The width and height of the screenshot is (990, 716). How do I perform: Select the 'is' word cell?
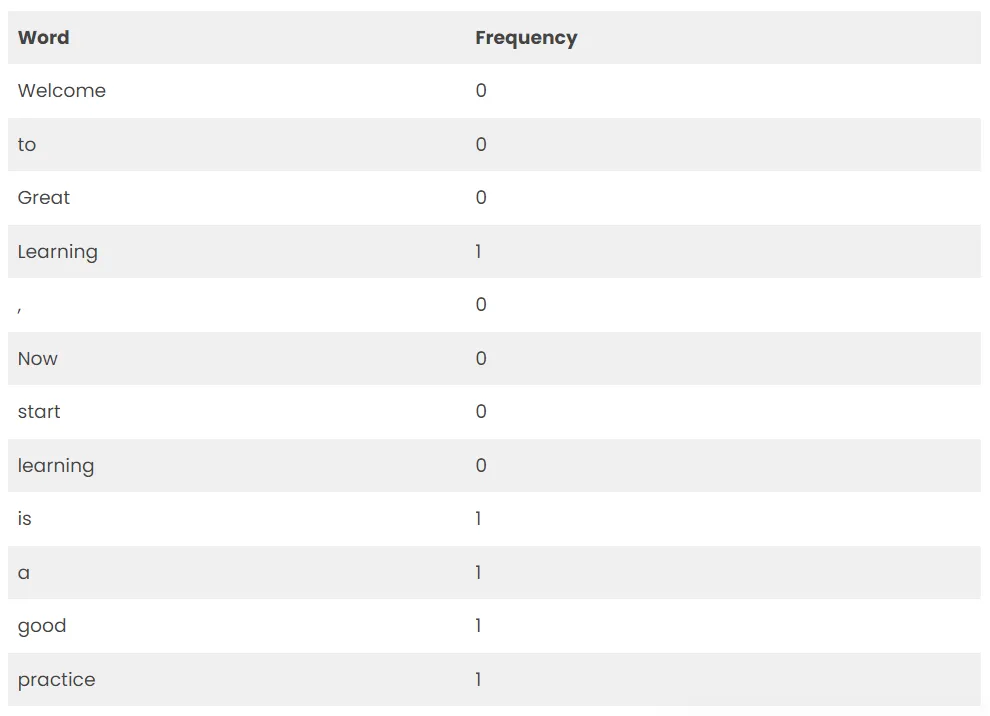tap(25, 519)
